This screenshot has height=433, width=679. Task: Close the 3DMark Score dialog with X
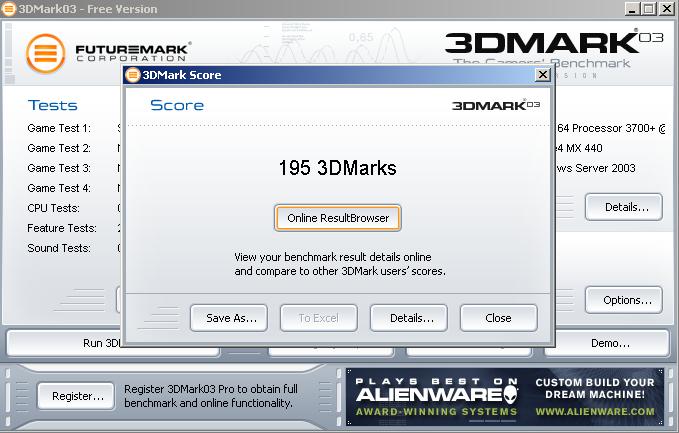coord(543,75)
